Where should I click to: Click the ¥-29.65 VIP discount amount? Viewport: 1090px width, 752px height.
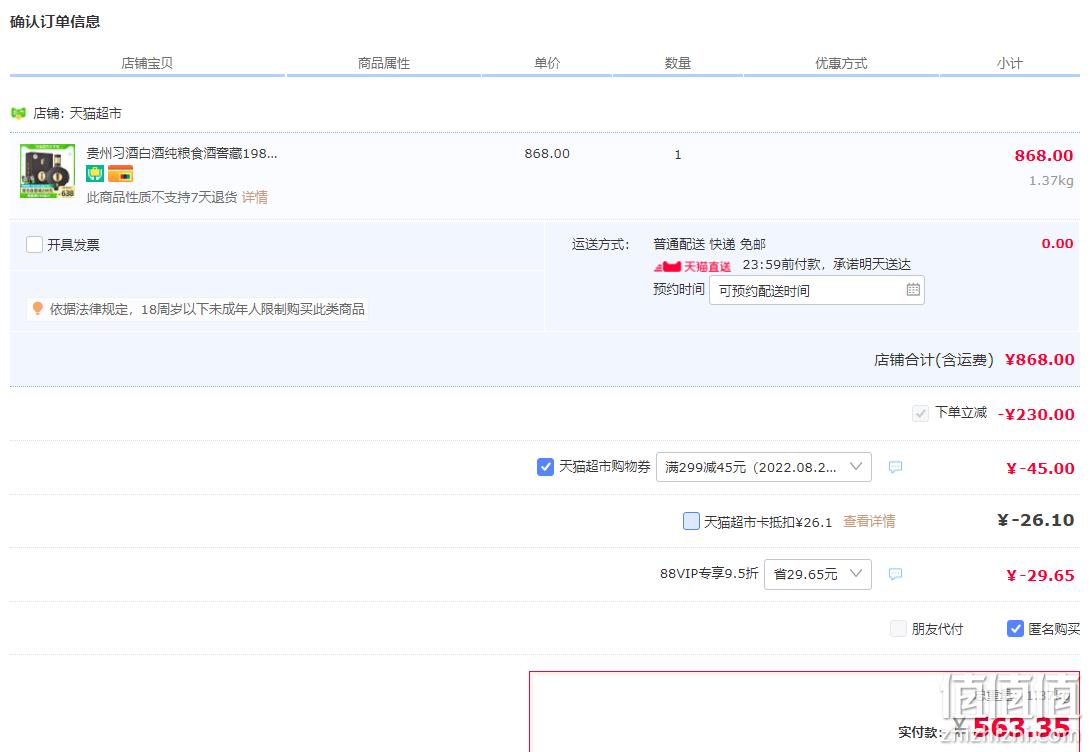coord(1041,575)
